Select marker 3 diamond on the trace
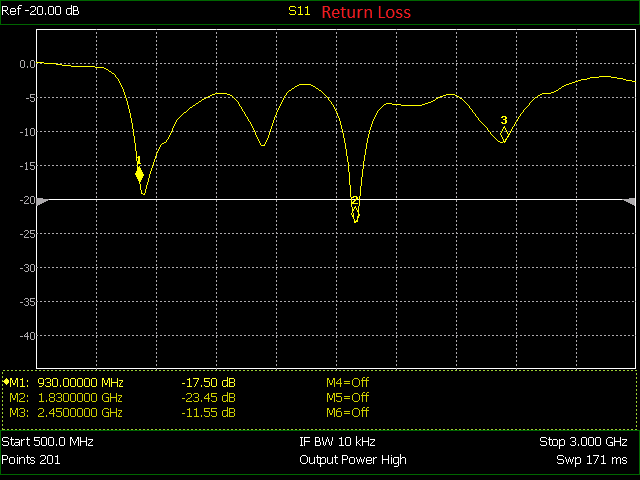640x480 pixels. (504, 132)
